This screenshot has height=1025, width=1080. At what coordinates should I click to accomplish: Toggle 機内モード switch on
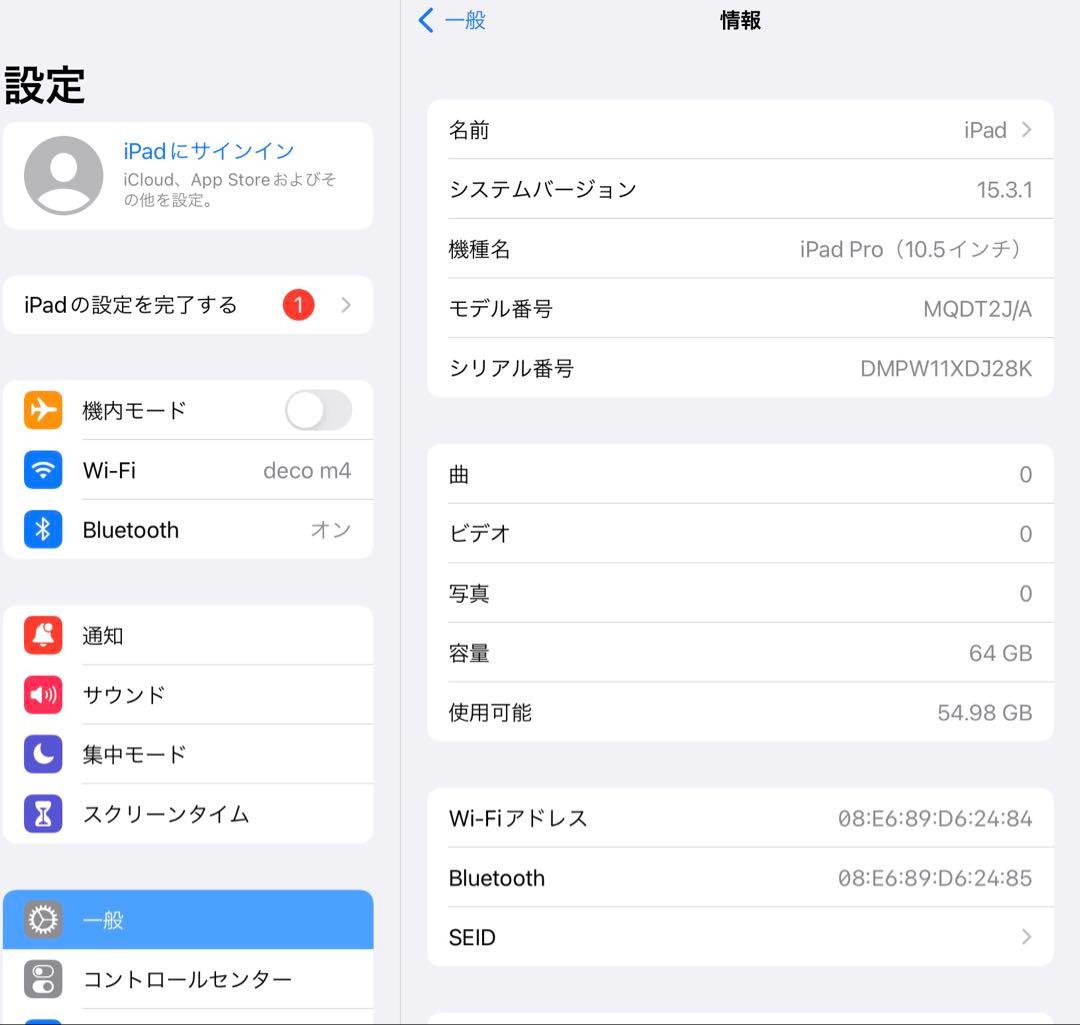pyautogui.click(x=317, y=410)
